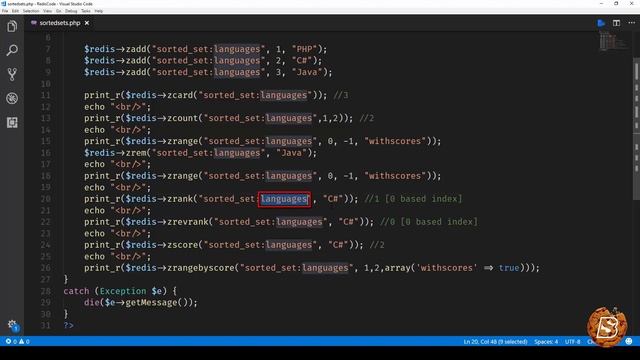Open the Debug view in the activity bar
The height and width of the screenshot is (360, 640).
click(x=12, y=98)
